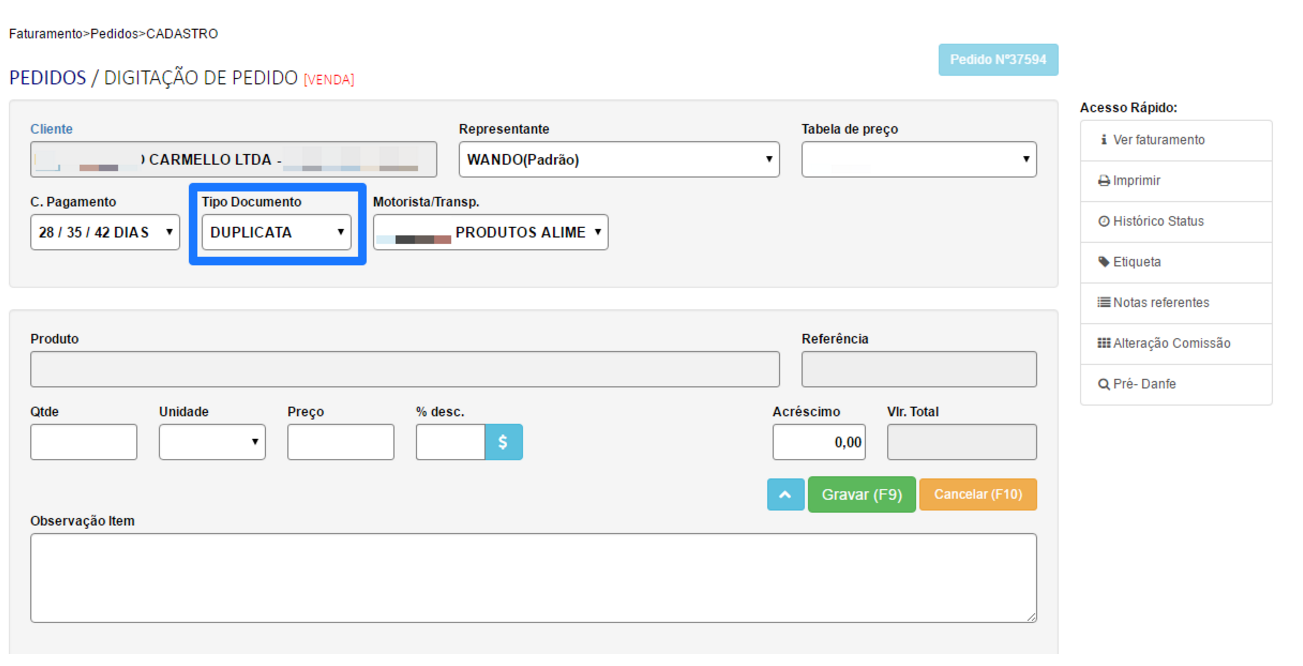
Task: Open the Unidade dropdown
Action: coord(212,442)
